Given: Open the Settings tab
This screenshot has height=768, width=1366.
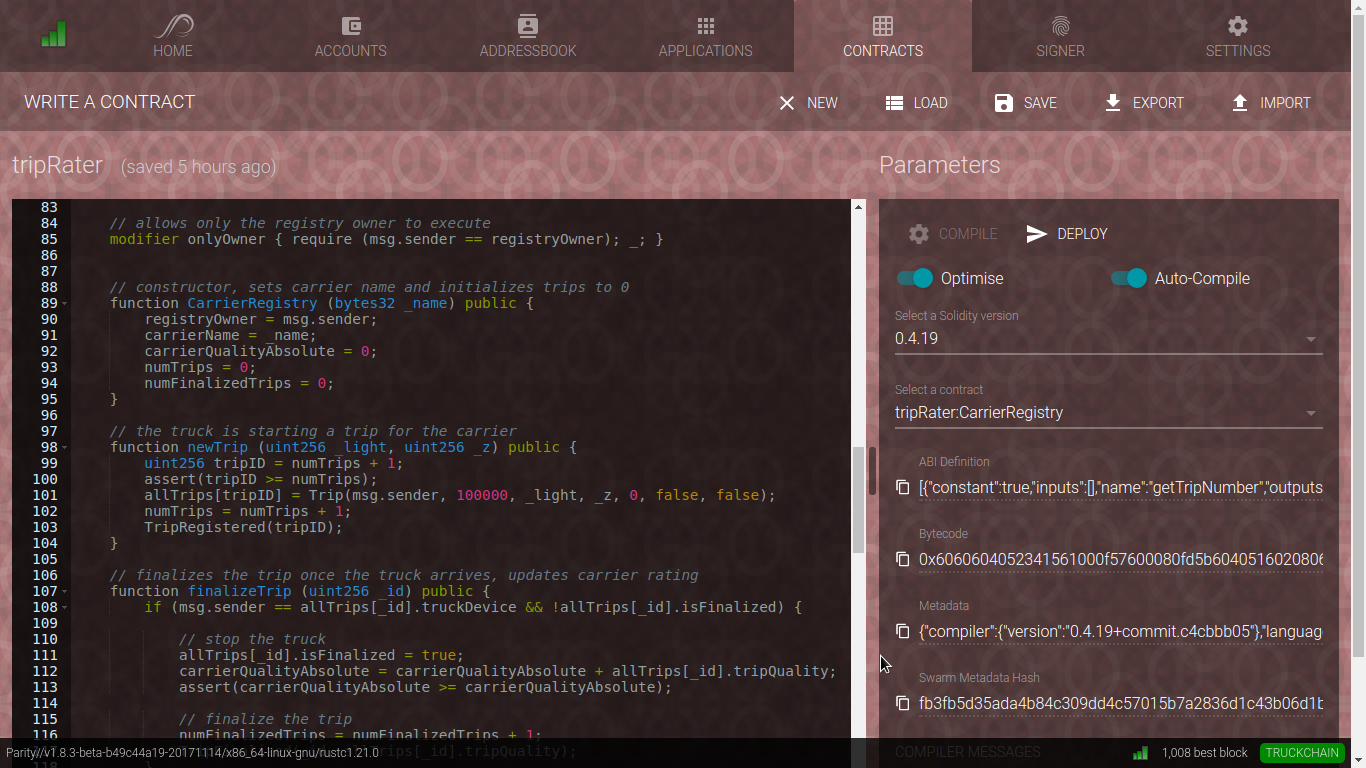Looking at the screenshot, I should (1238, 36).
